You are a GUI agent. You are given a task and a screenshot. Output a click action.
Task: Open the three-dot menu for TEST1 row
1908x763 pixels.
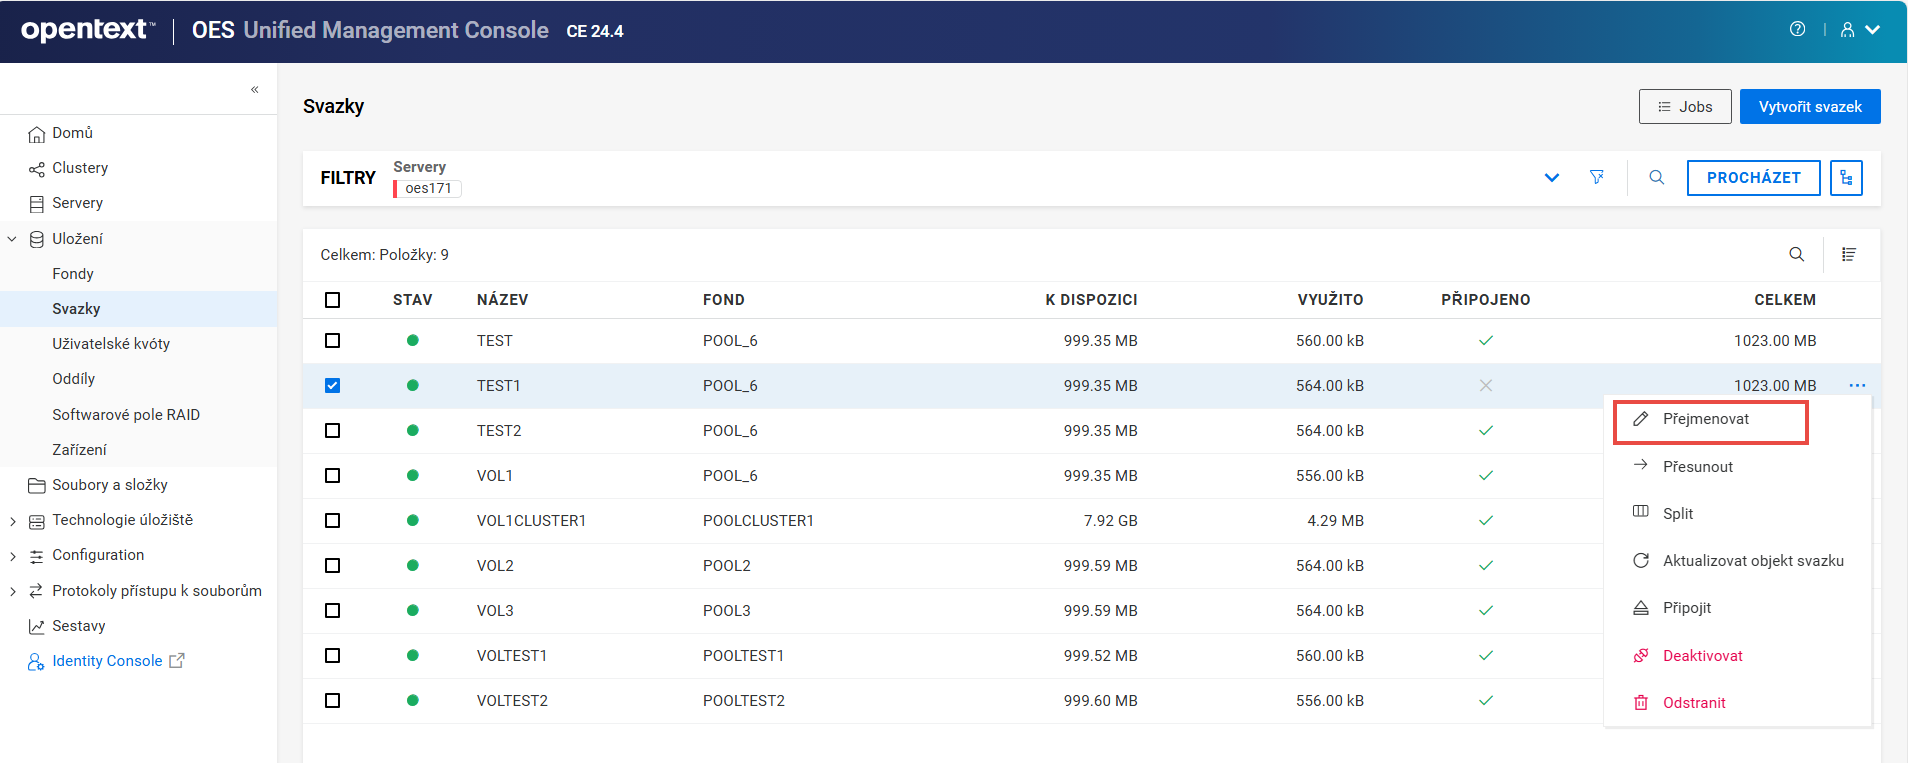[x=1857, y=385]
